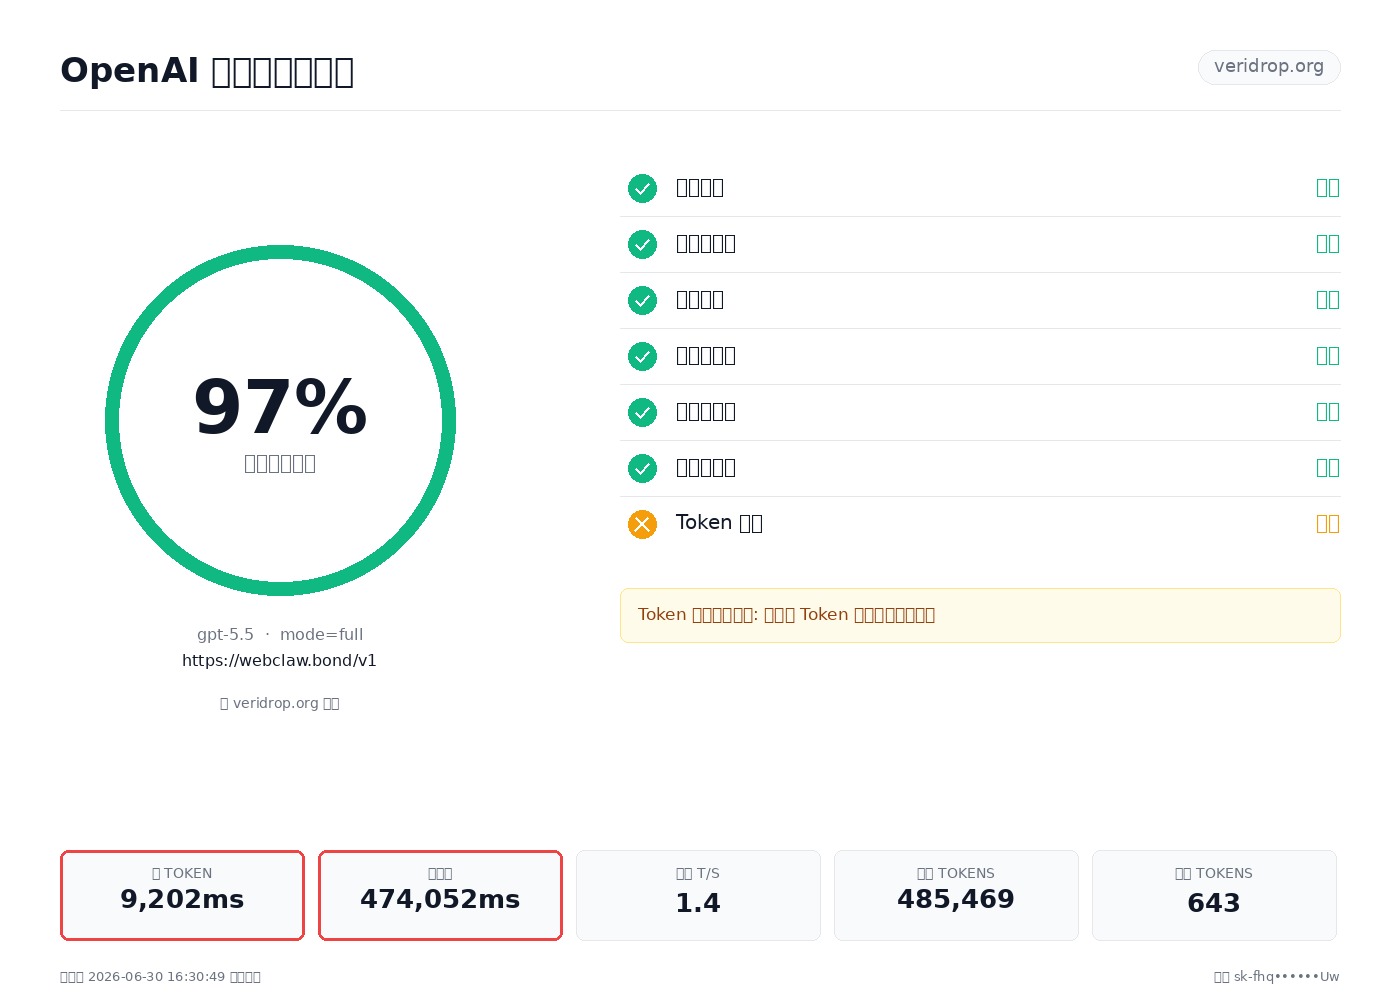Click the green check icon directly above Token row
Viewport: 1400px width, 1000px height.
coord(642,468)
